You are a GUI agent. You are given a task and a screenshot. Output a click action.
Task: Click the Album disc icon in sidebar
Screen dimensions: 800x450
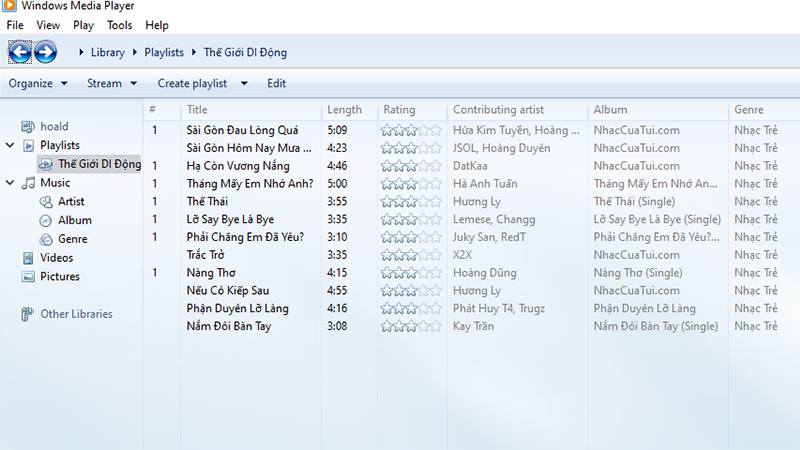(x=46, y=220)
